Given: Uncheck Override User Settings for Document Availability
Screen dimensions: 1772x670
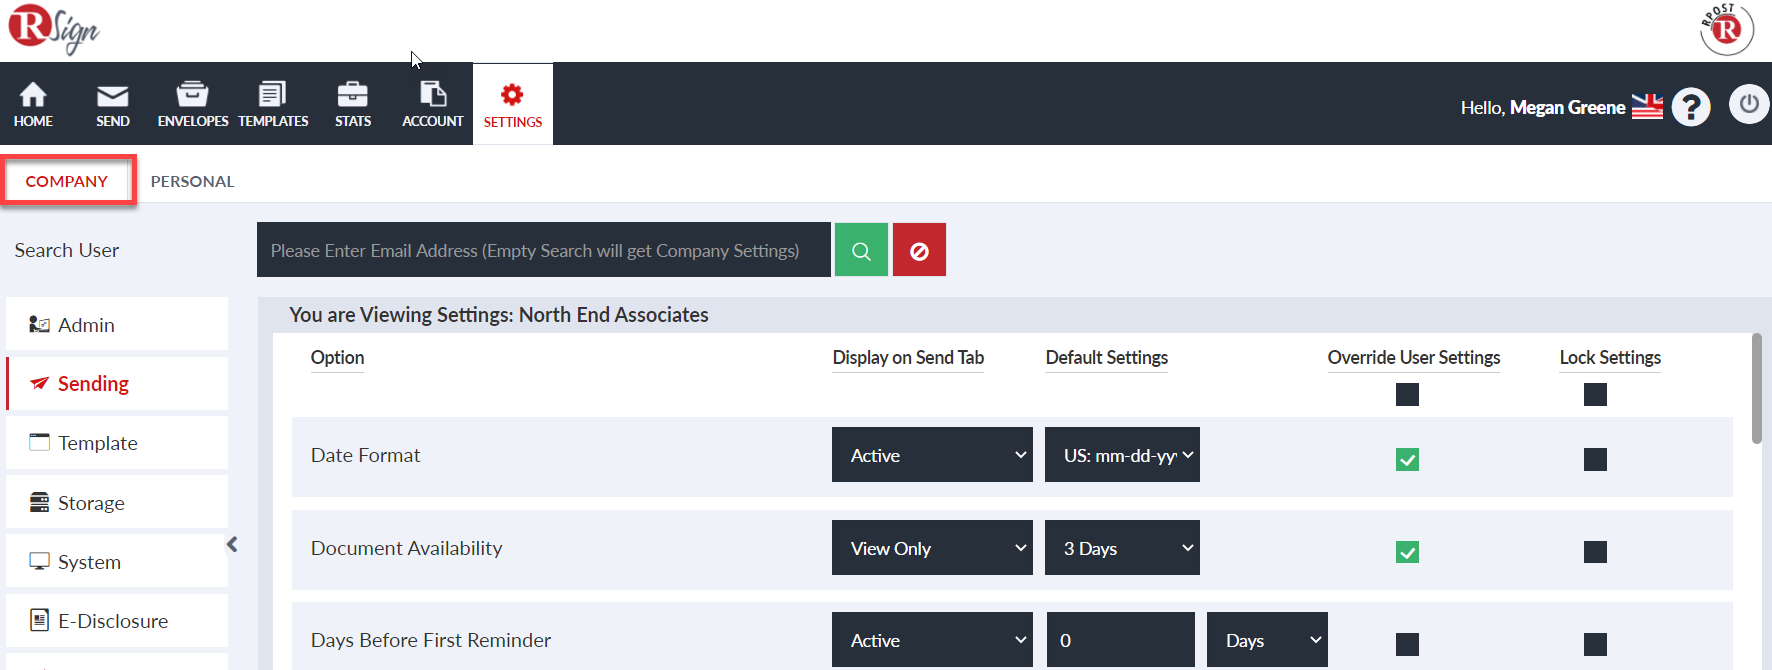Looking at the screenshot, I should click(1407, 552).
